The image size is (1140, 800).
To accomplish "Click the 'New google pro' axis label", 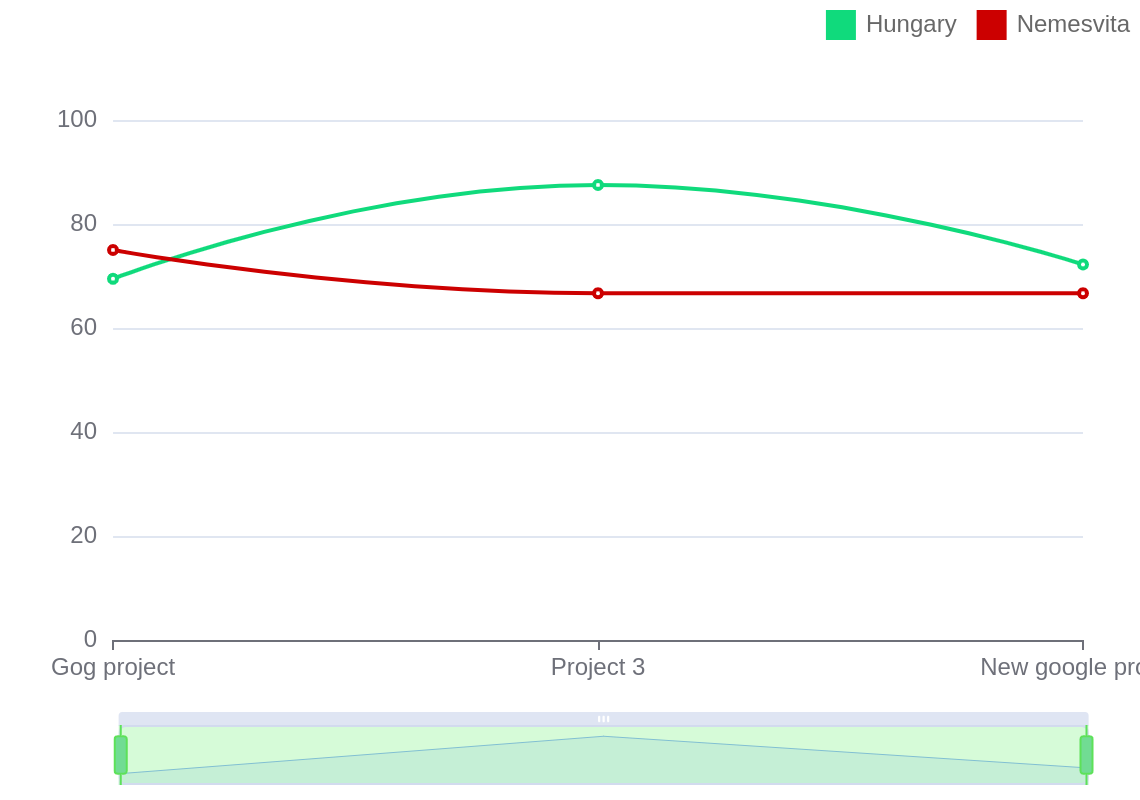I will [1059, 667].
